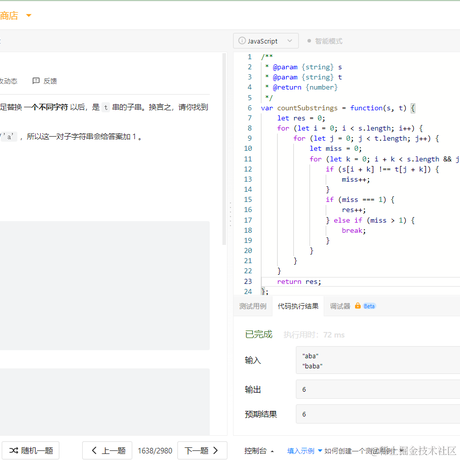Click the 1638/2980 problem counter
This screenshot has width=460, height=460.
click(x=155, y=451)
